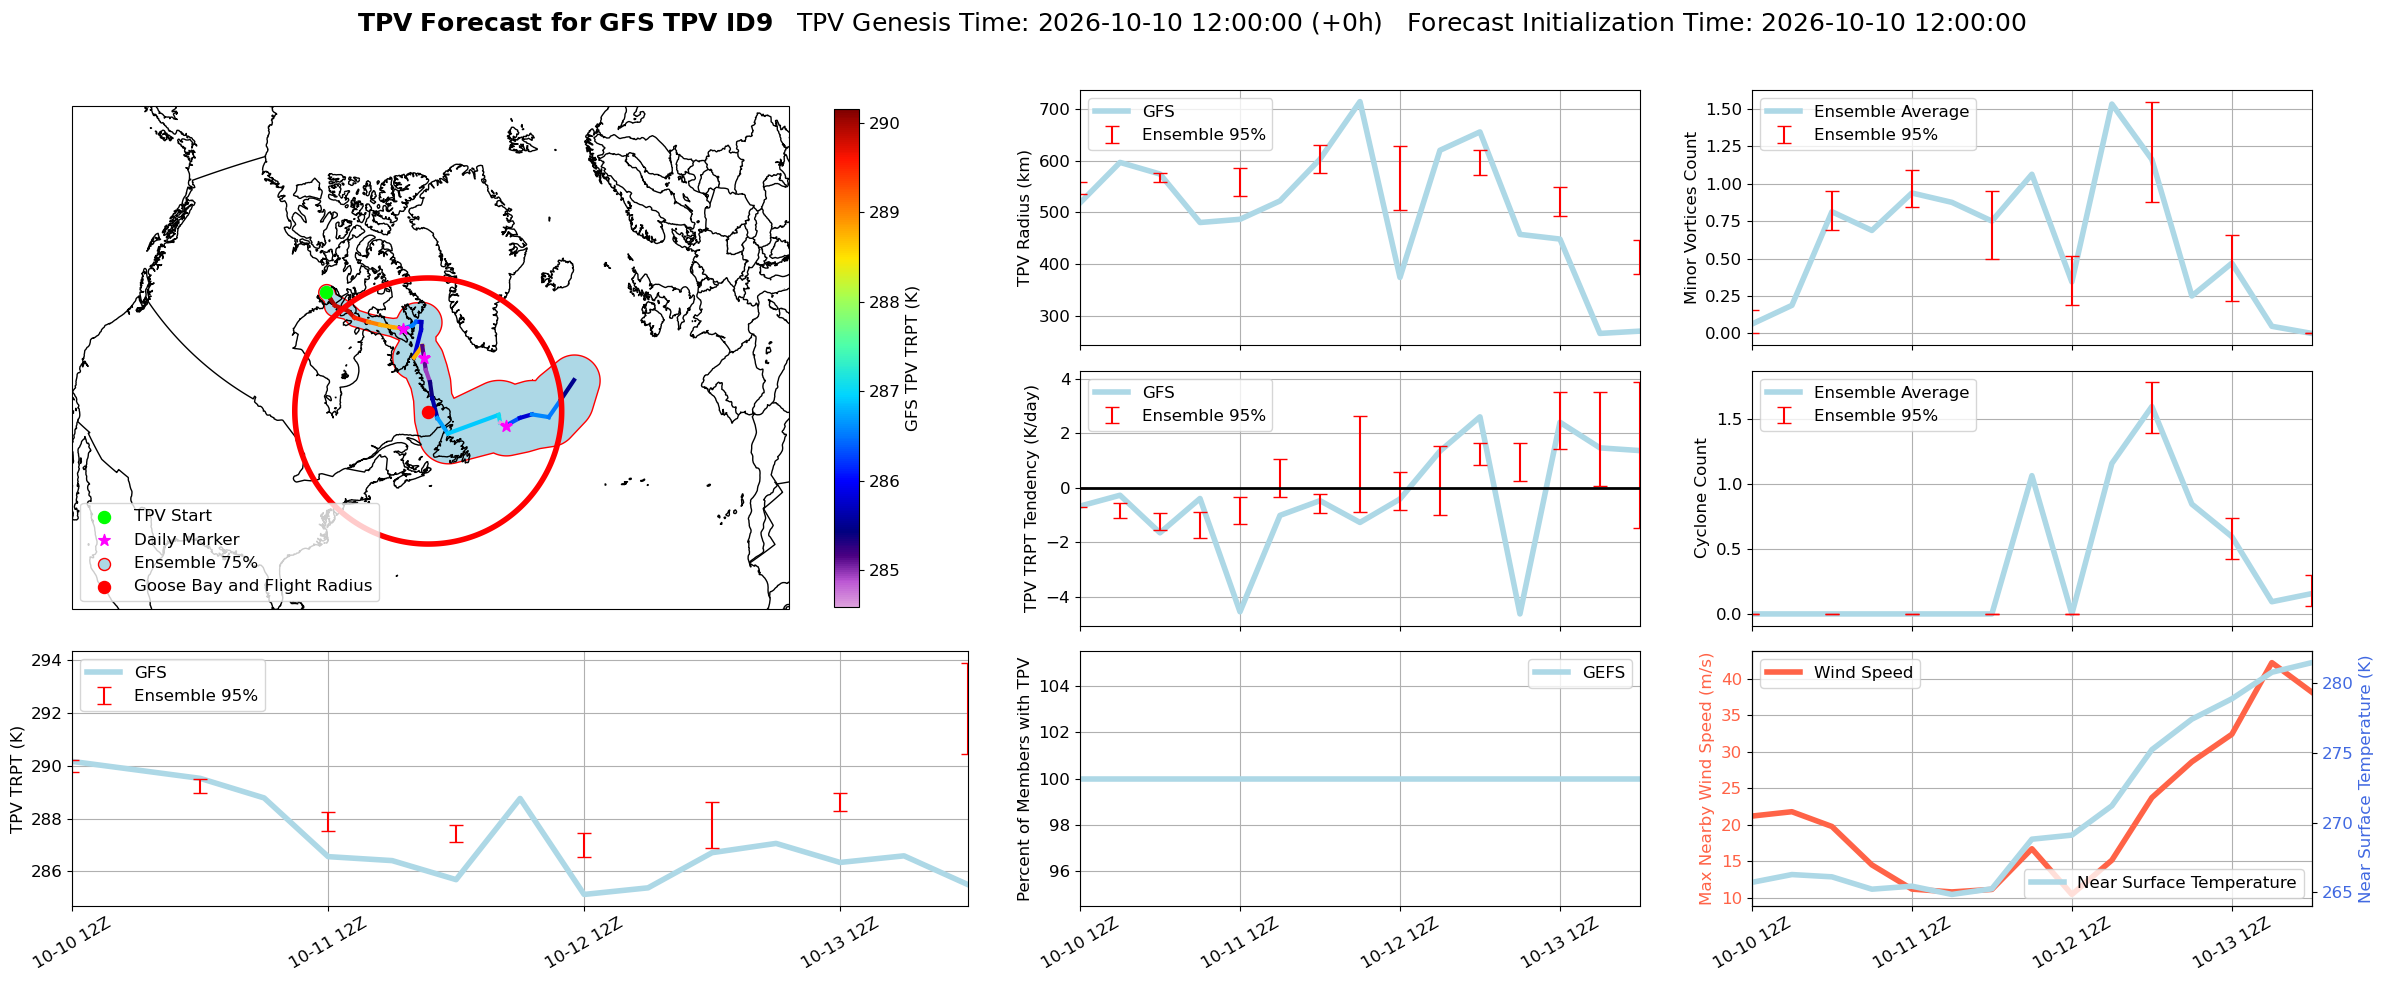Click 'Near Surface Temperature (K)' right axis label
This screenshot has height=982, width=2384.
[x=2365, y=779]
